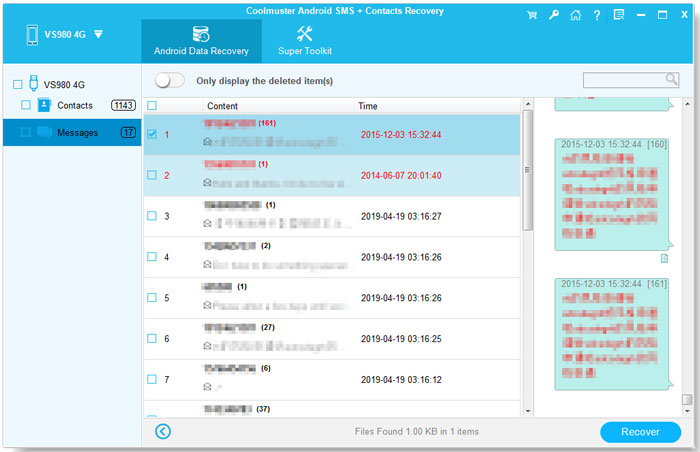The image size is (700, 452).
Task: Click envelope icon in message row 7
Action: point(207,387)
